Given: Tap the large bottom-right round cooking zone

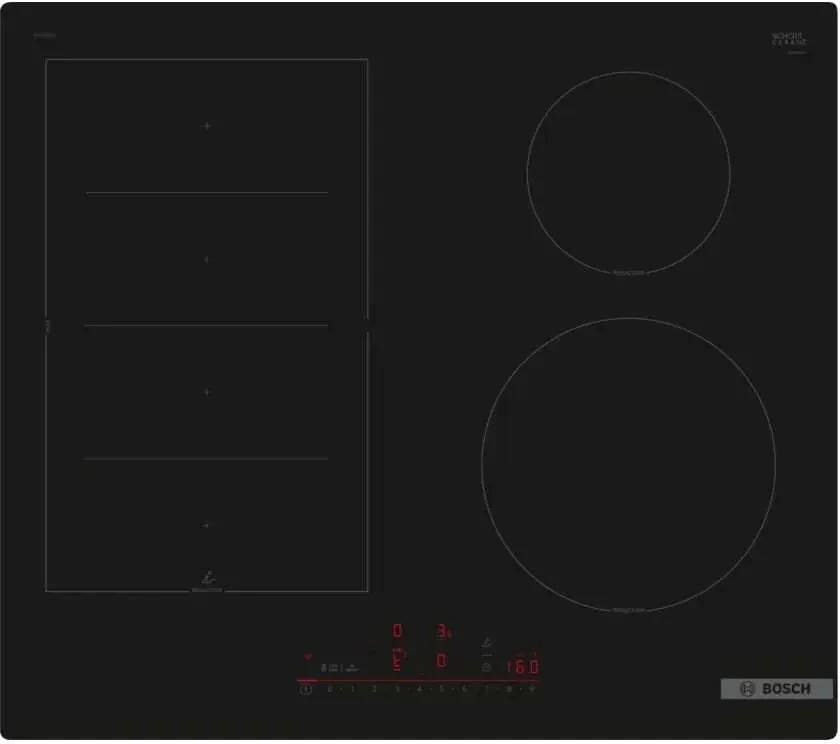Looking at the screenshot, I should [628, 464].
